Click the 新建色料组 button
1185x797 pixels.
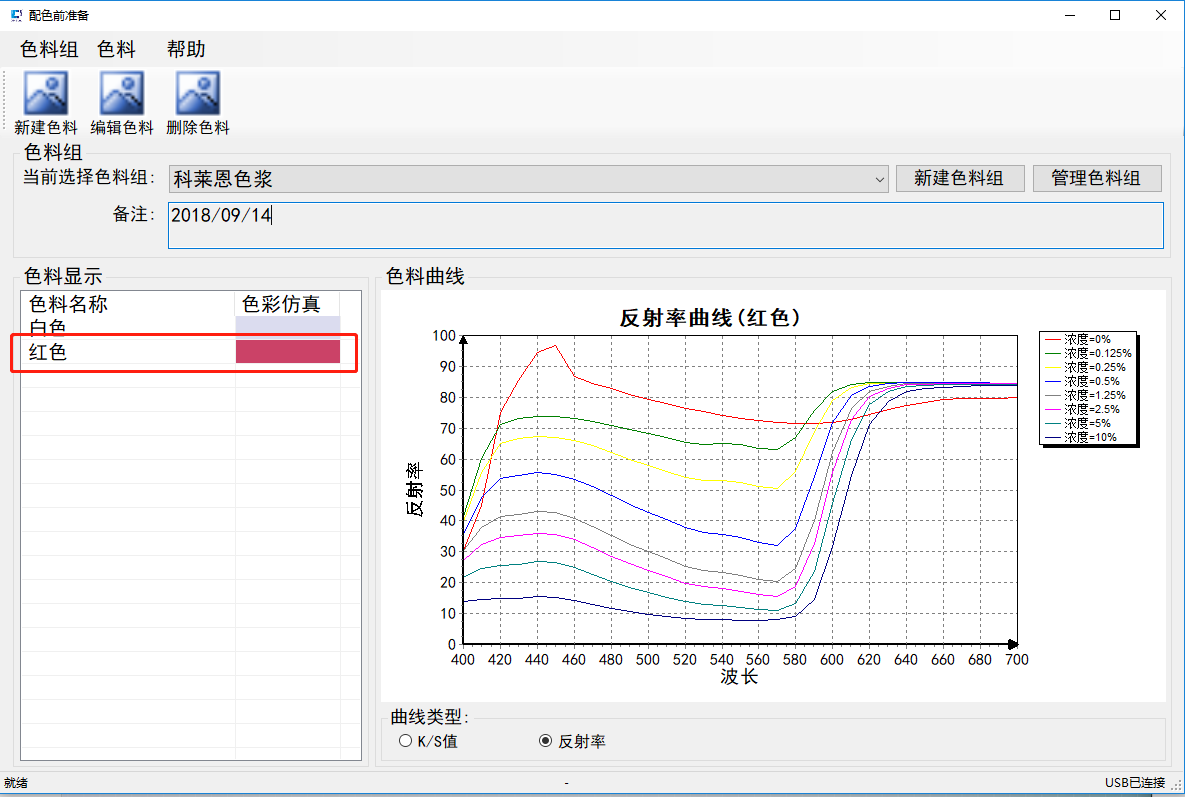tap(958, 179)
